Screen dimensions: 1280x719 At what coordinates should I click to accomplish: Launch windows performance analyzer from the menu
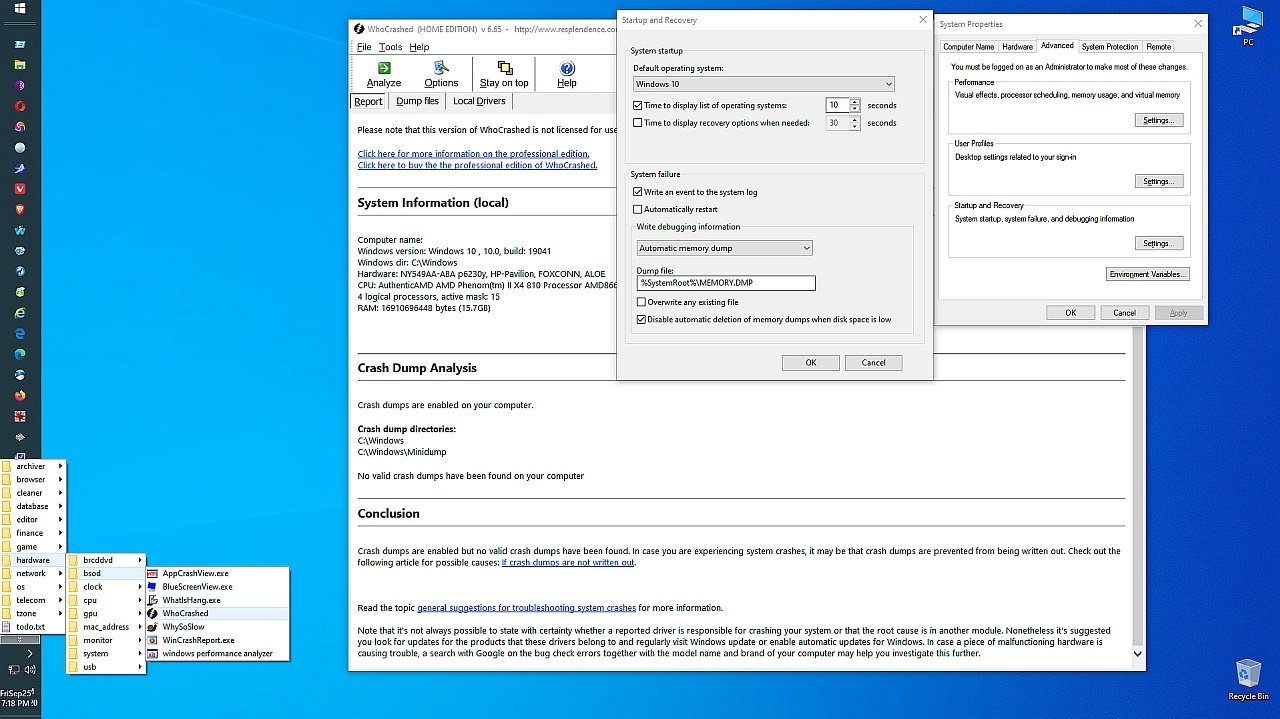218,653
